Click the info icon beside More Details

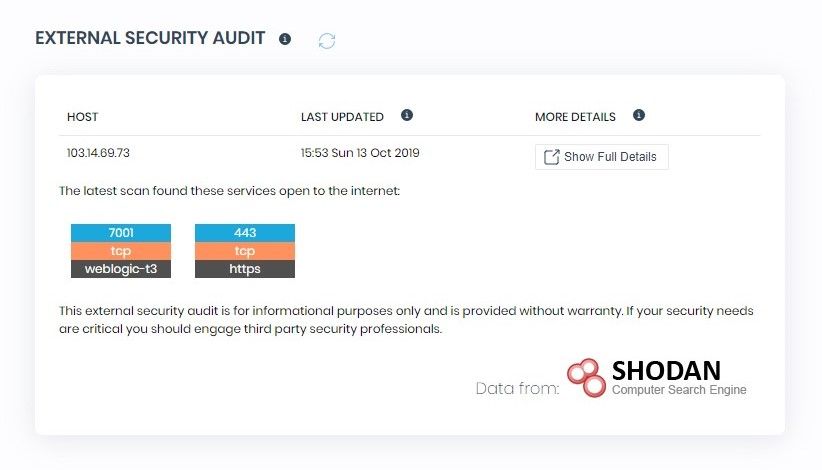pyautogui.click(x=639, y=115)
